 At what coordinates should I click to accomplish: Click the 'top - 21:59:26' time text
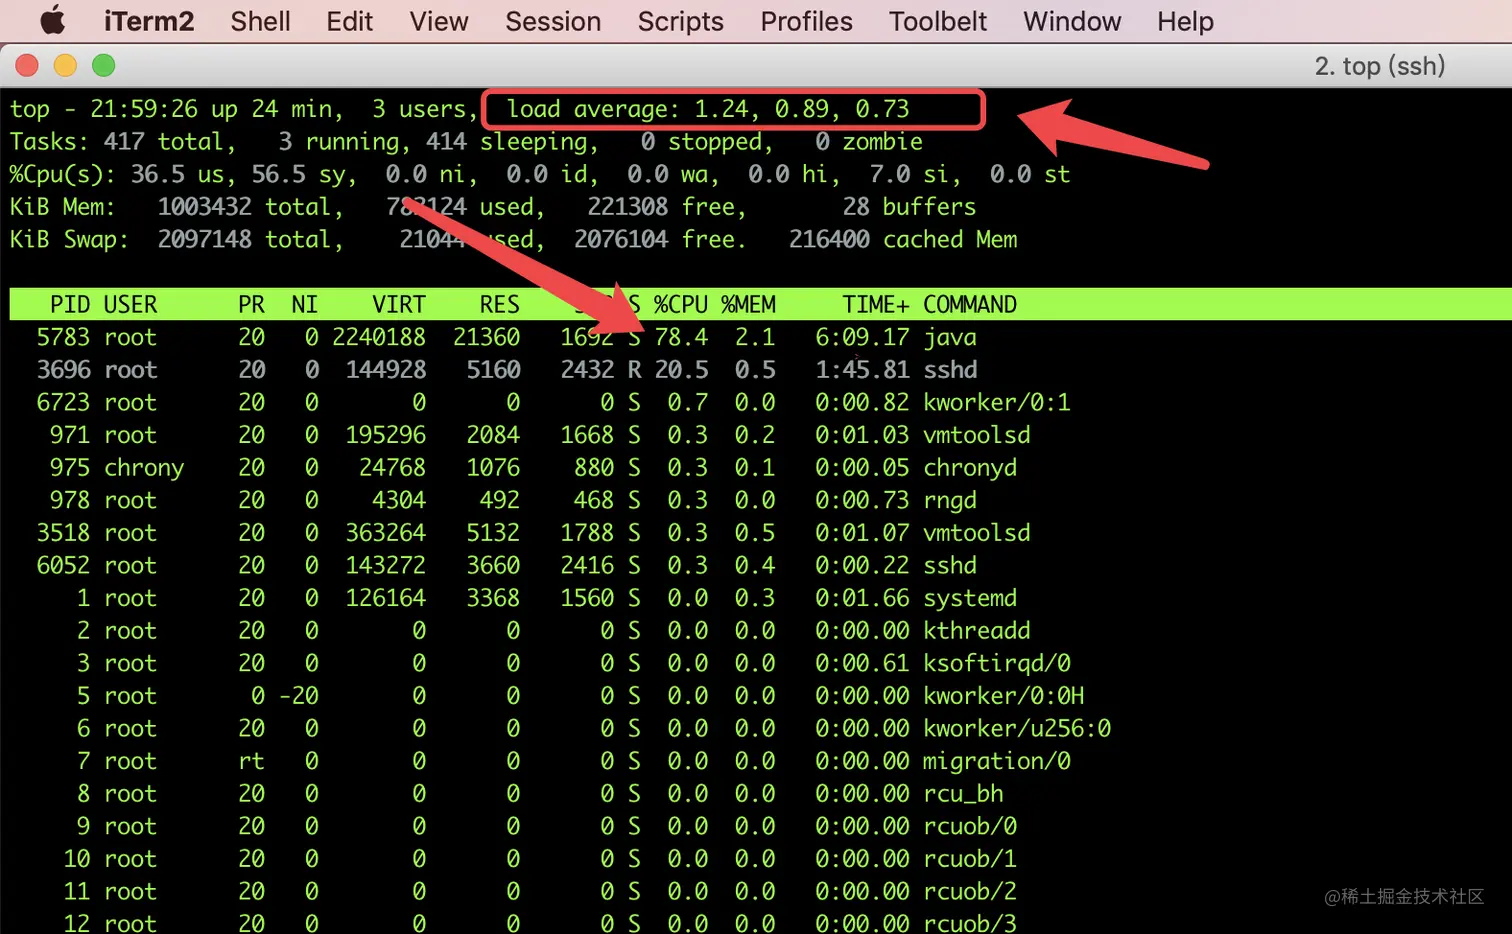104,109
